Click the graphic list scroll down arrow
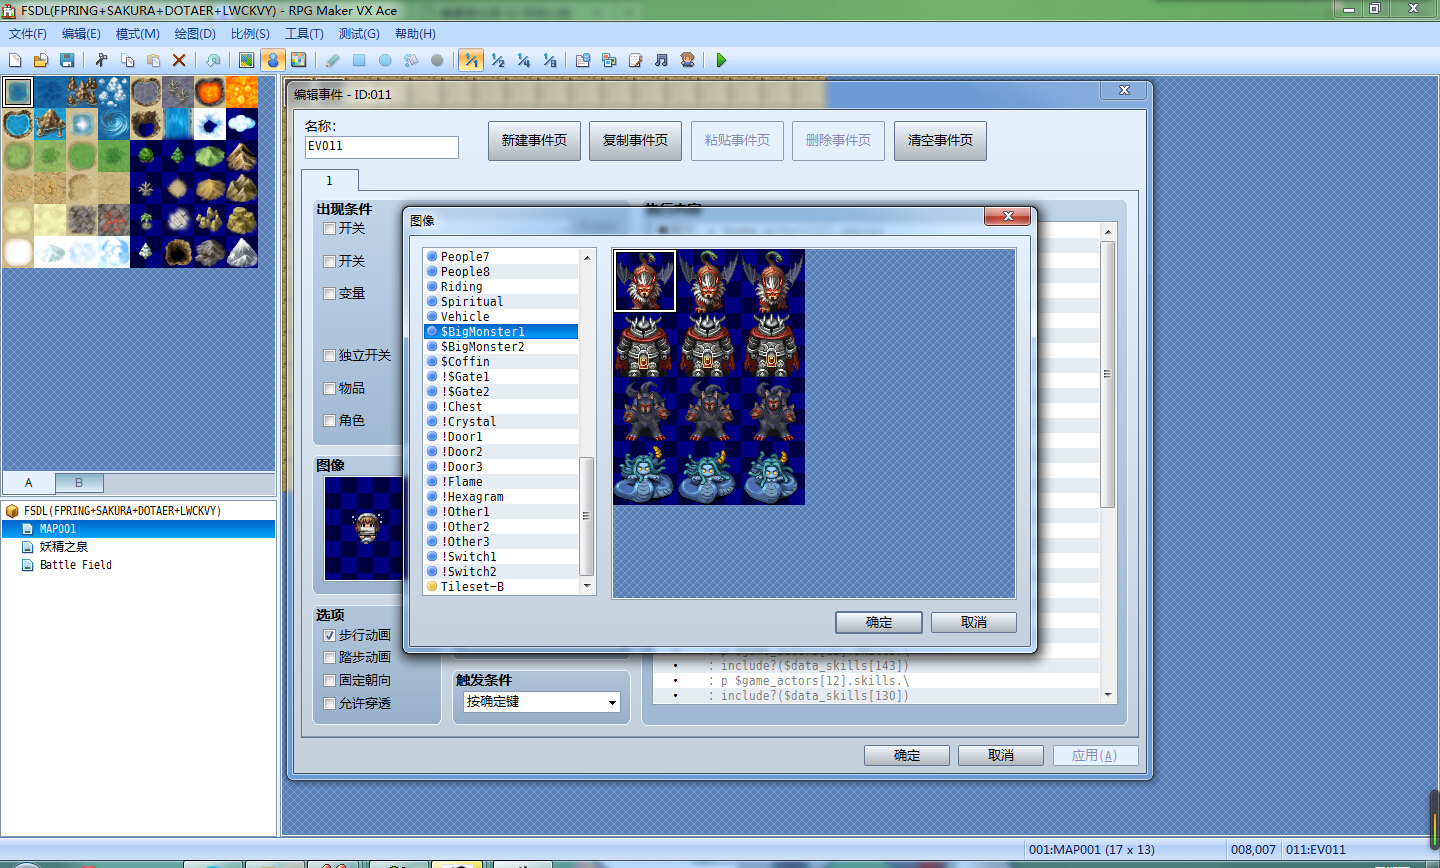Viewport: 1440px width, 868px height. pyautogui.click(x=587, y=586)
